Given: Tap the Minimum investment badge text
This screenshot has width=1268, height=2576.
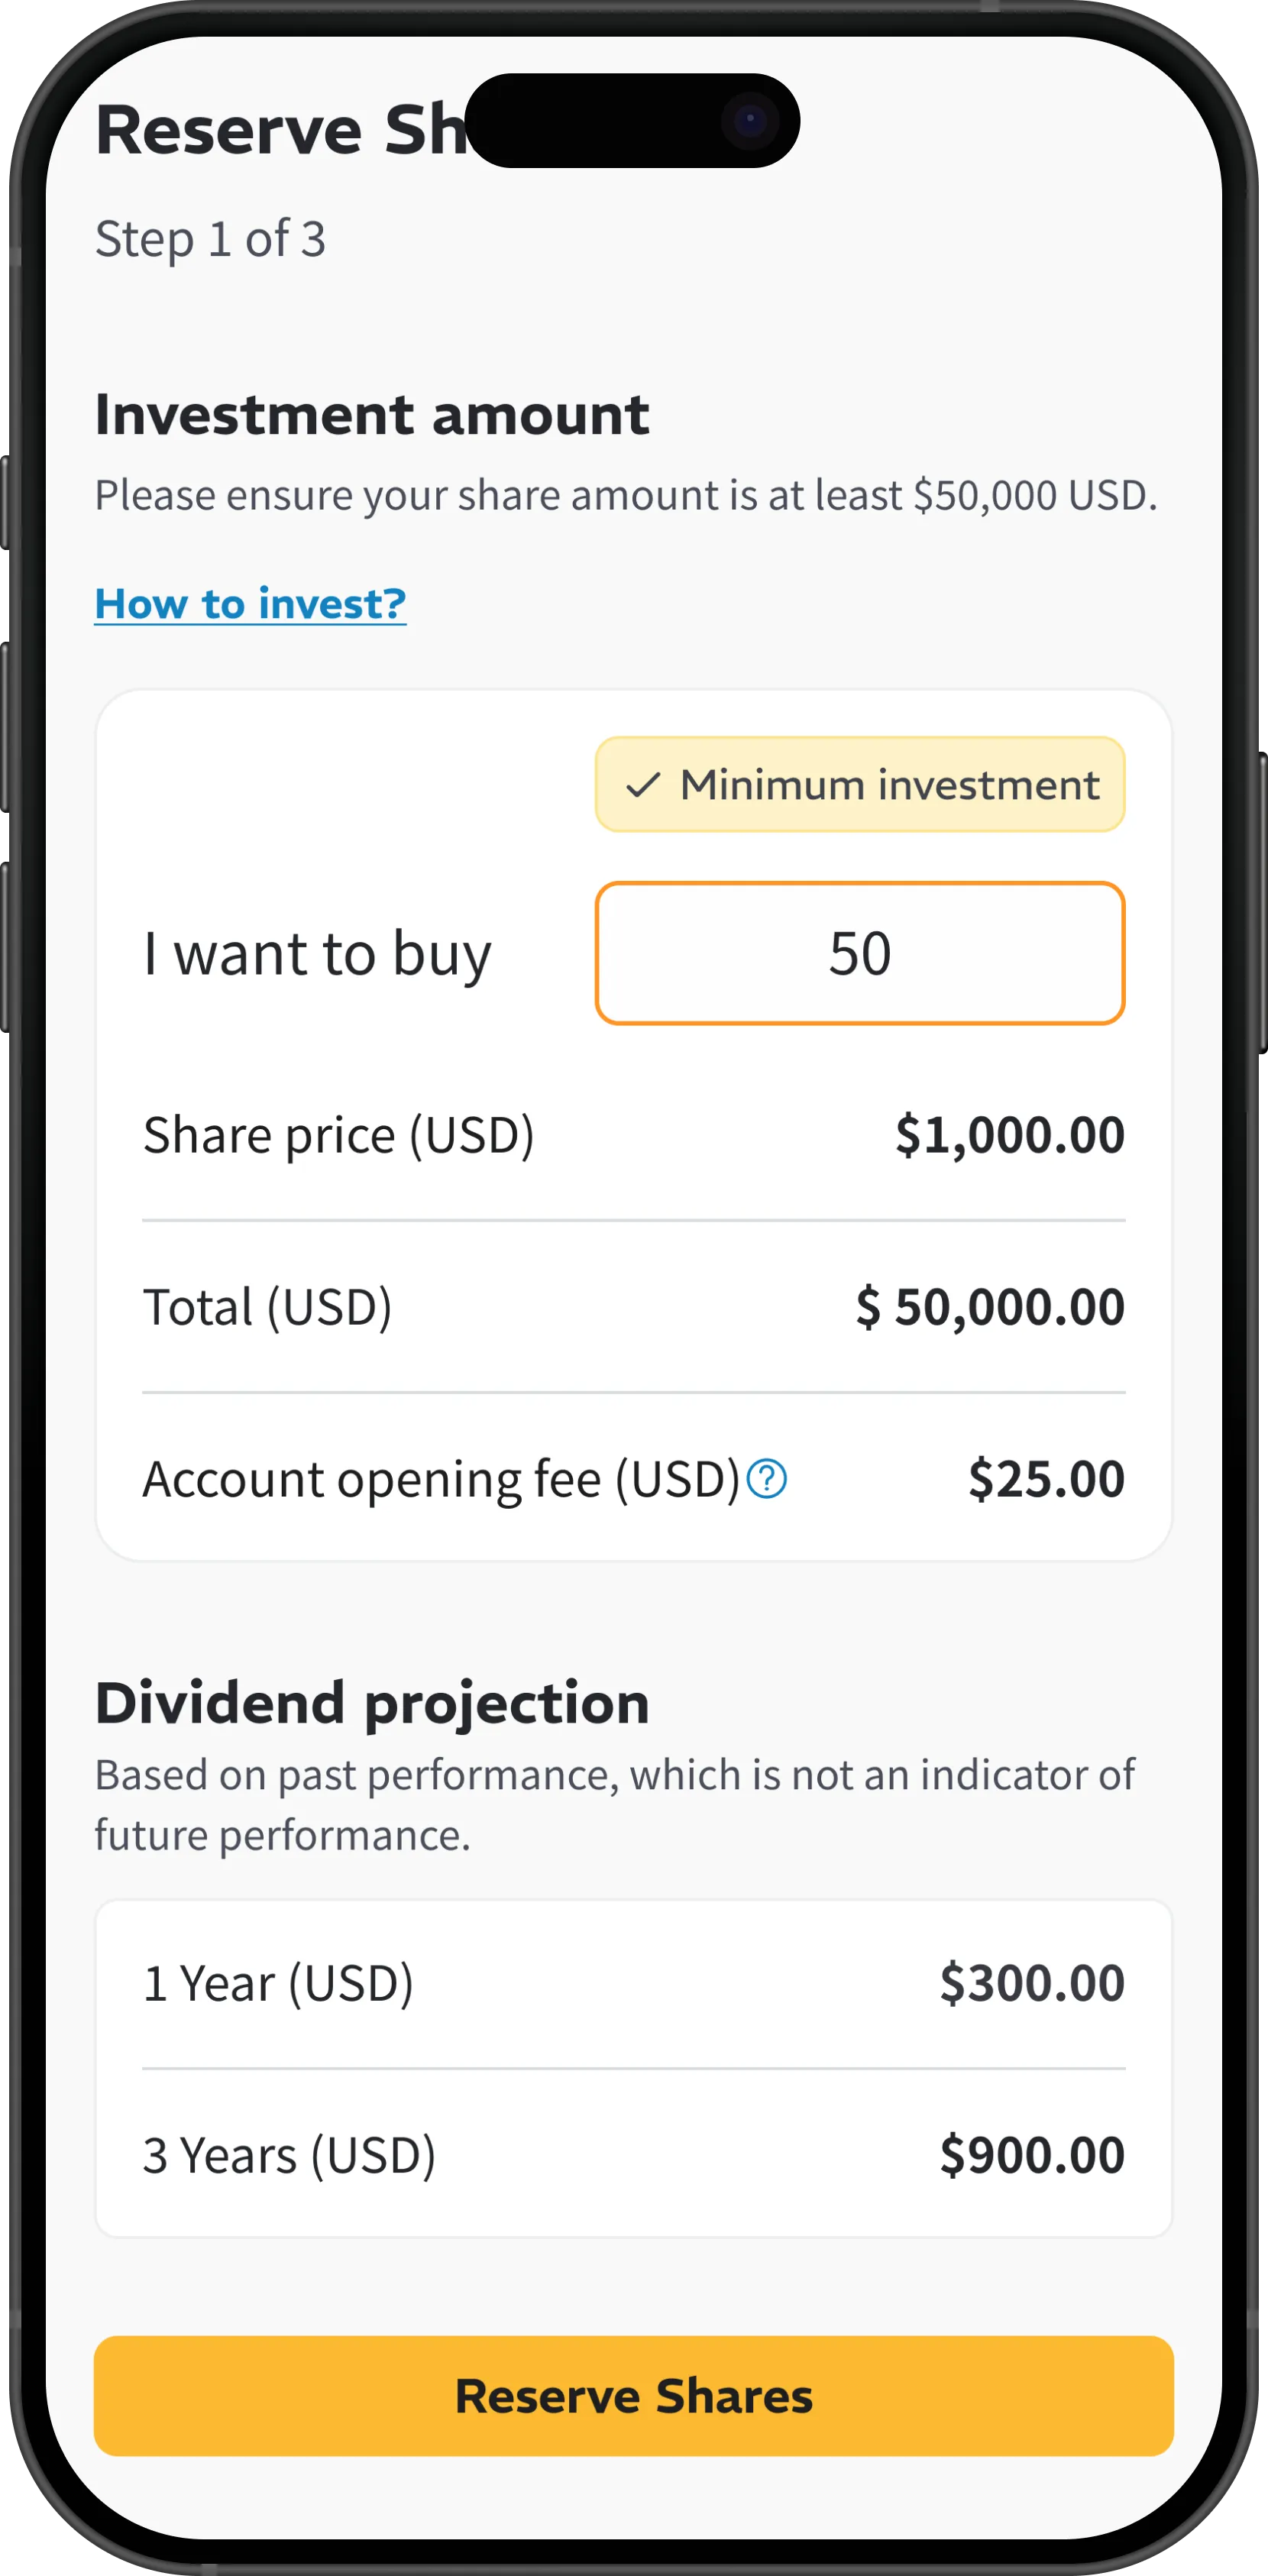Looking at the screenshot, I should click(x=889, y=785).
